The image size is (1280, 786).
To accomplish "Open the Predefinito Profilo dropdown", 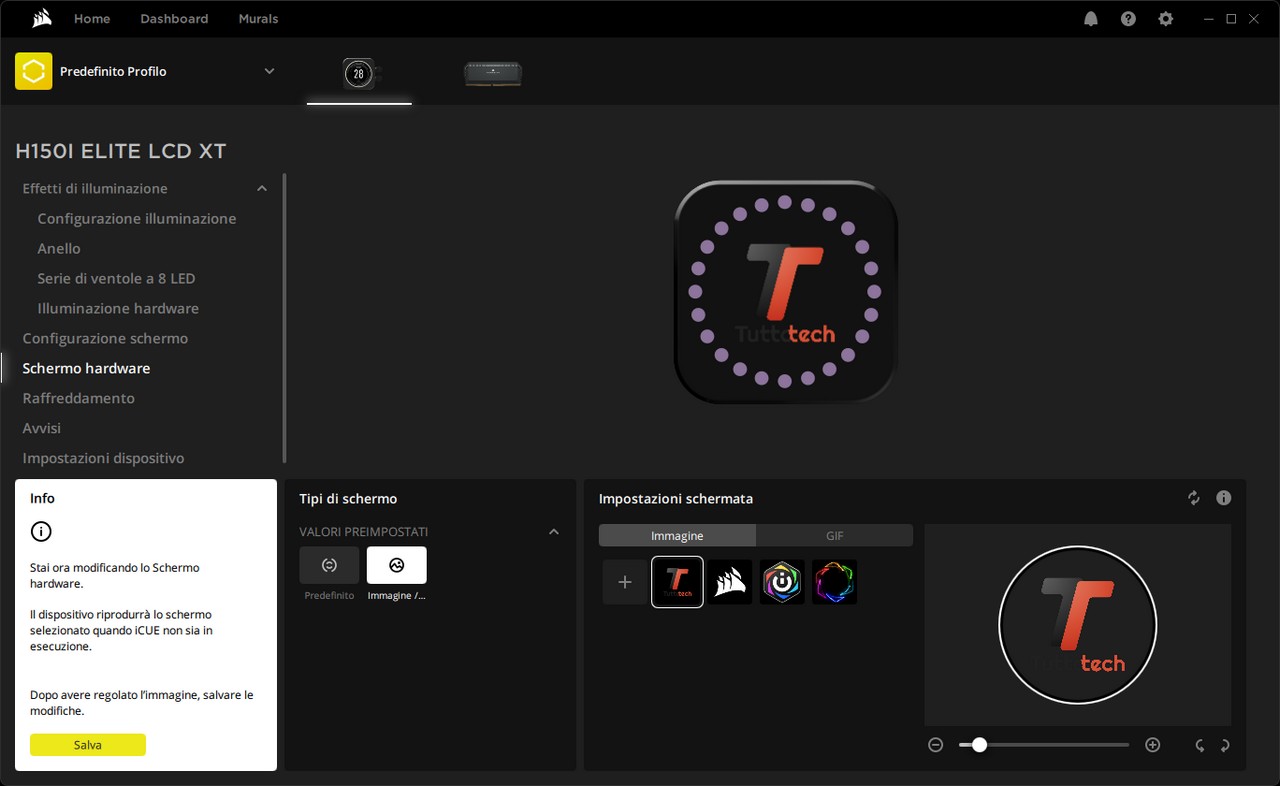I will 269,71.
